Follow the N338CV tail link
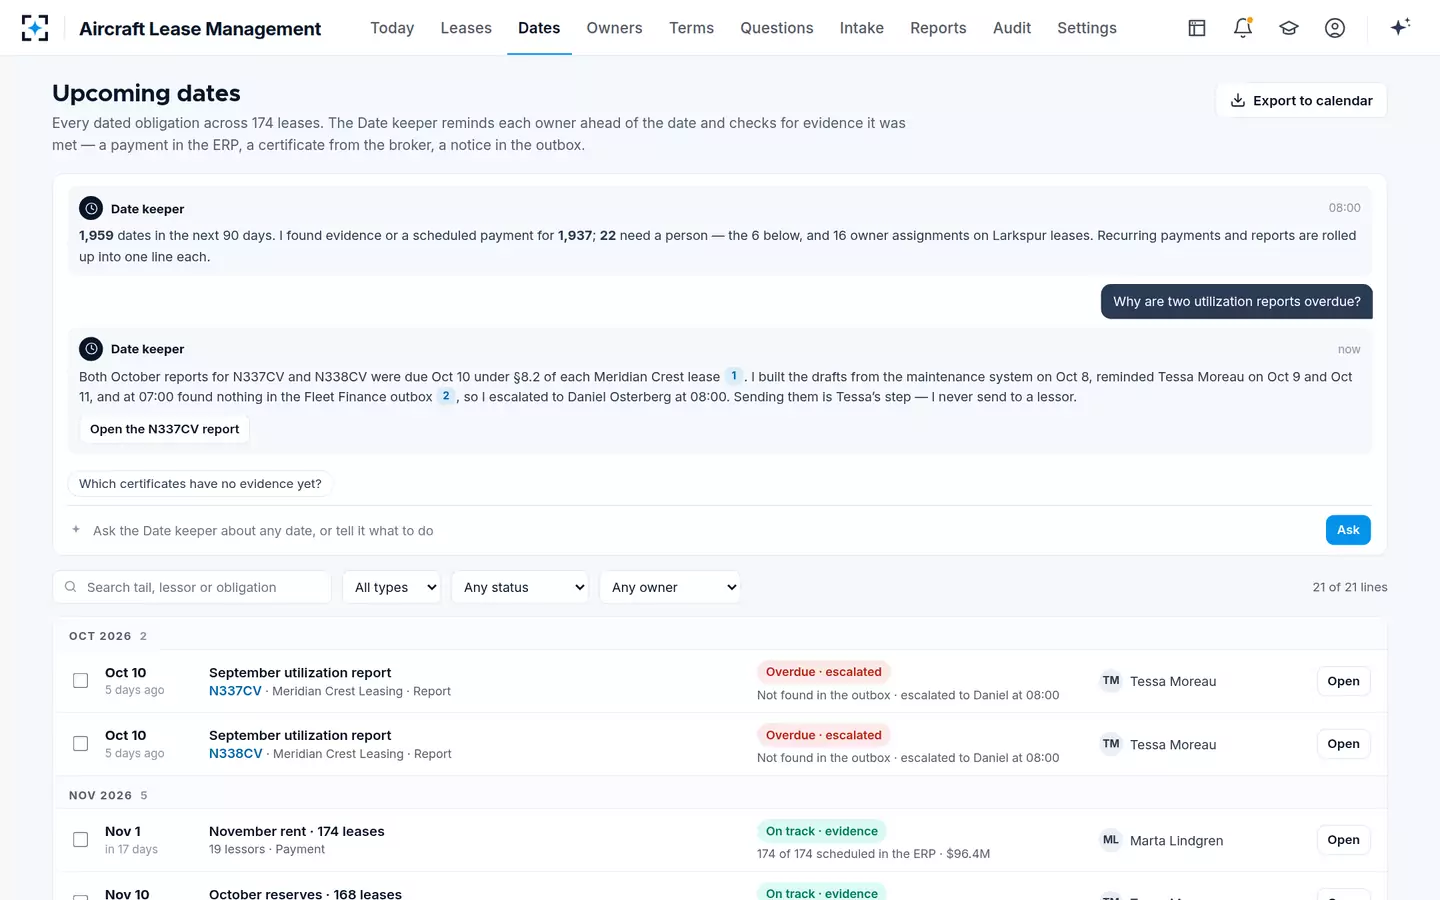This screenshot has width=1440, height=900. click(236, 754)
